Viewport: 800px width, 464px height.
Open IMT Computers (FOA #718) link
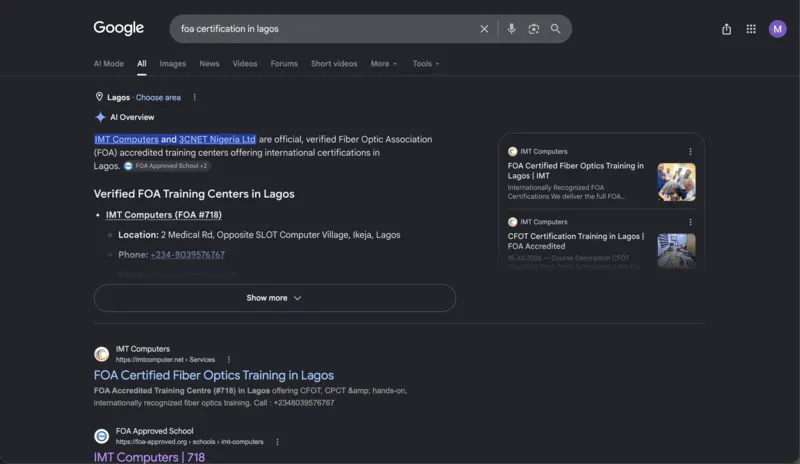point(164,215)
